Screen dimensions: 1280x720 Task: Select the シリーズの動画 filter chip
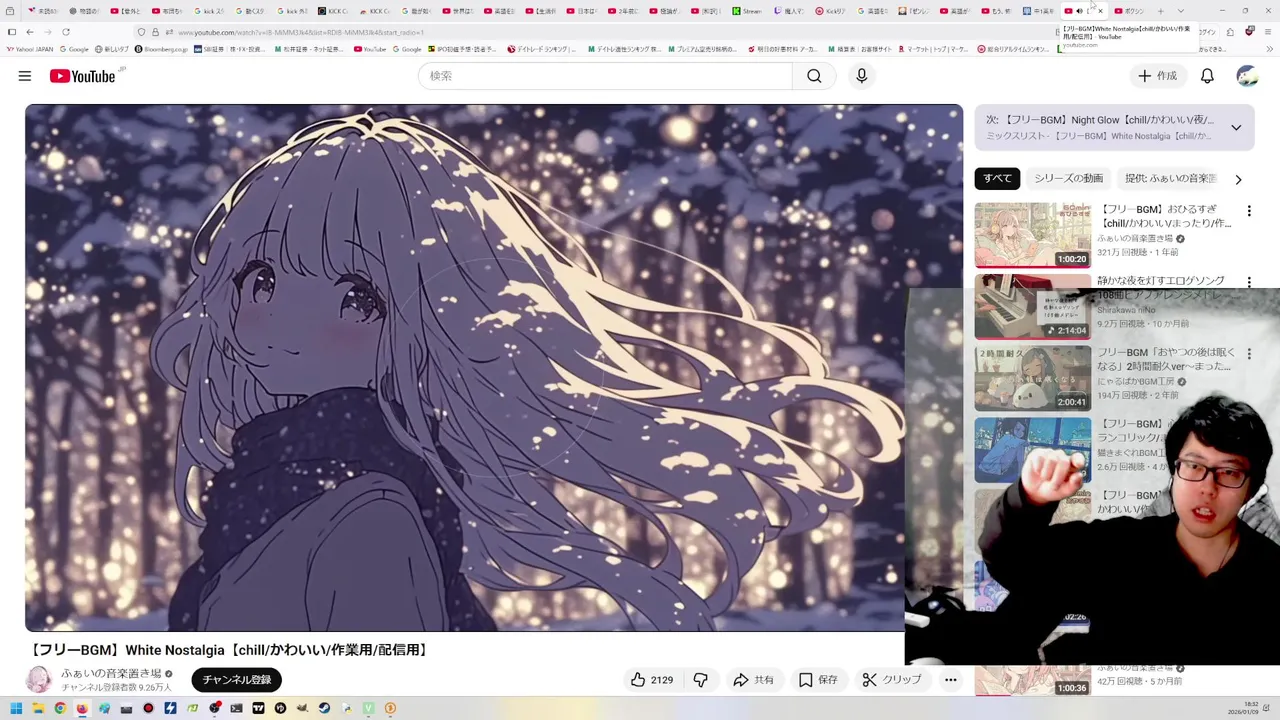pos(1068,179)
